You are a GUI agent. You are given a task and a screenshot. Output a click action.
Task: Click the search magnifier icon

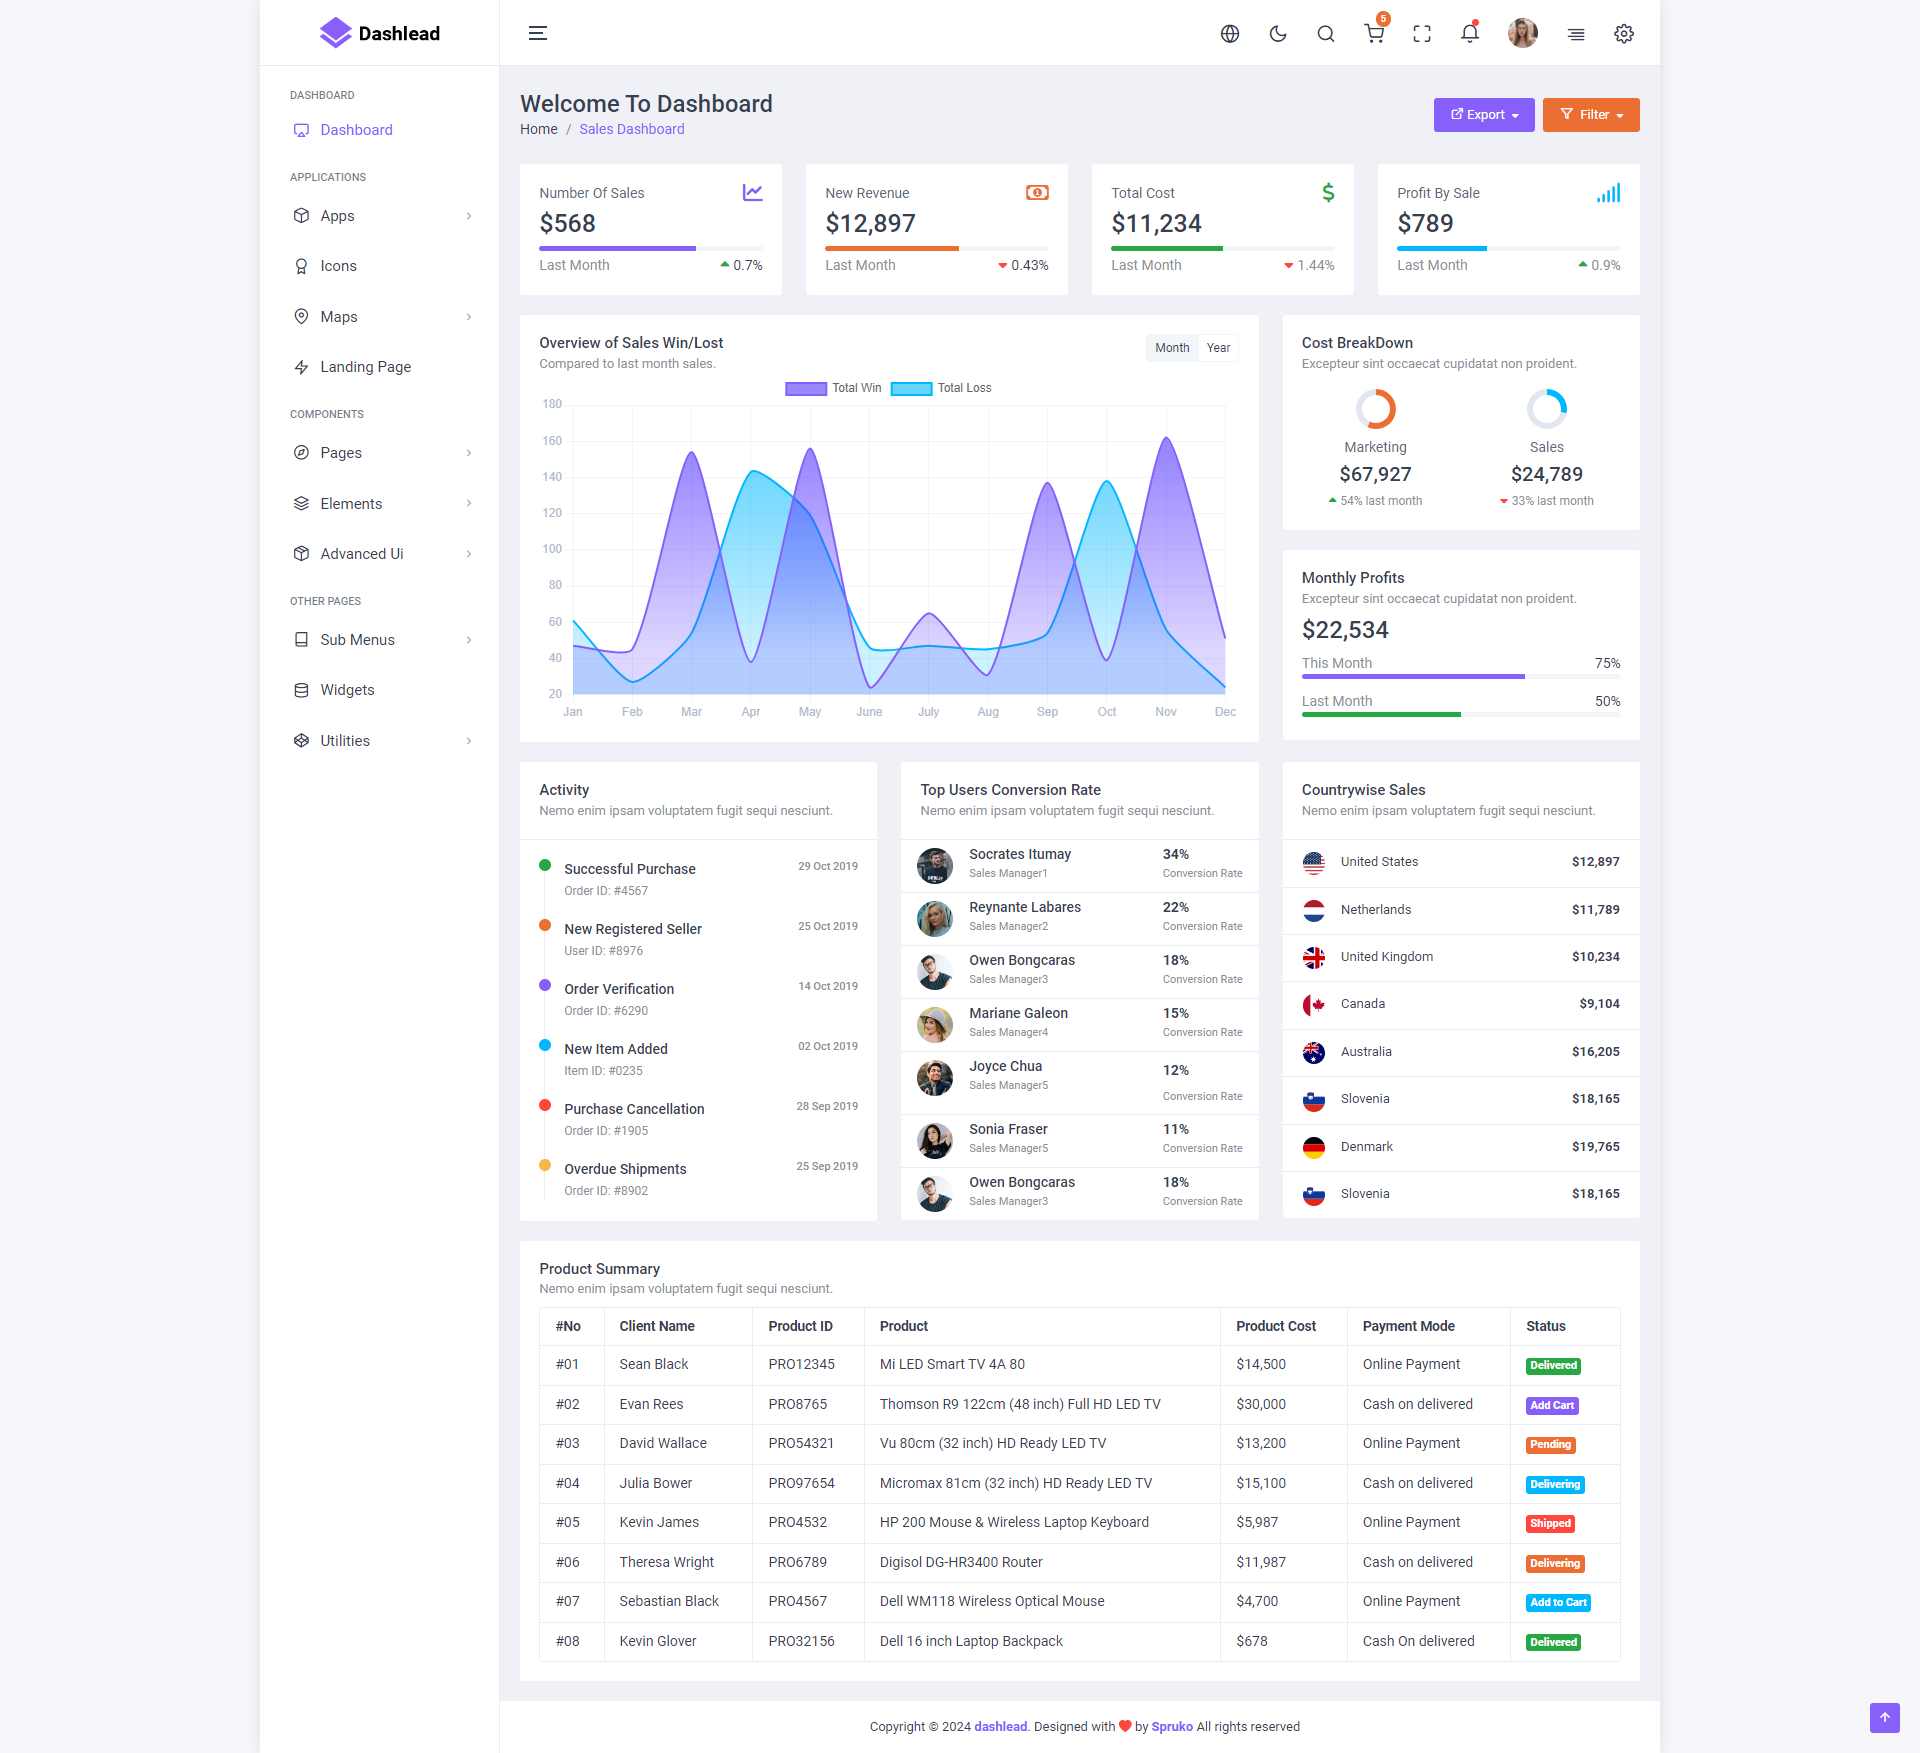(1325, 33)
